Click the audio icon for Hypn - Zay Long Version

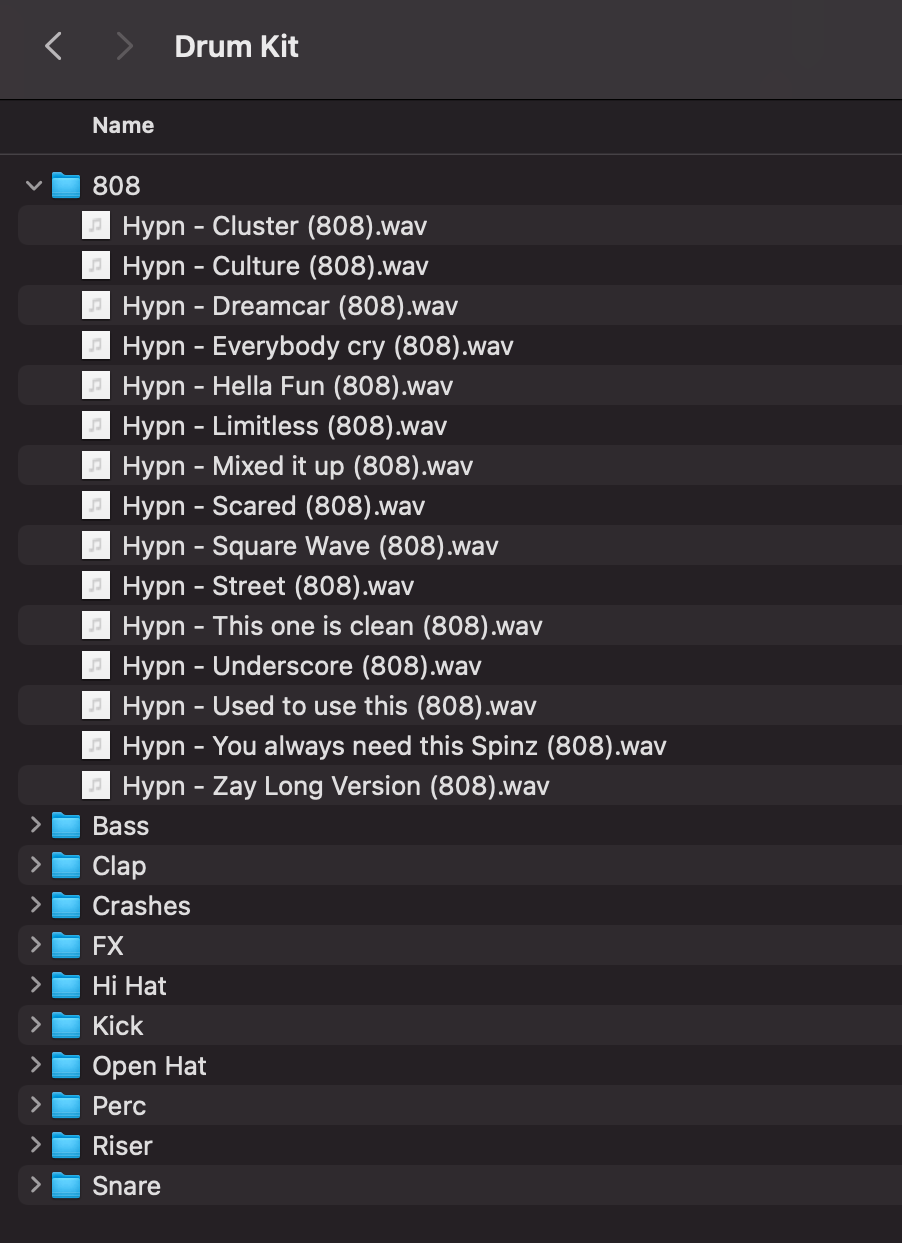click(x=95, y=785)
